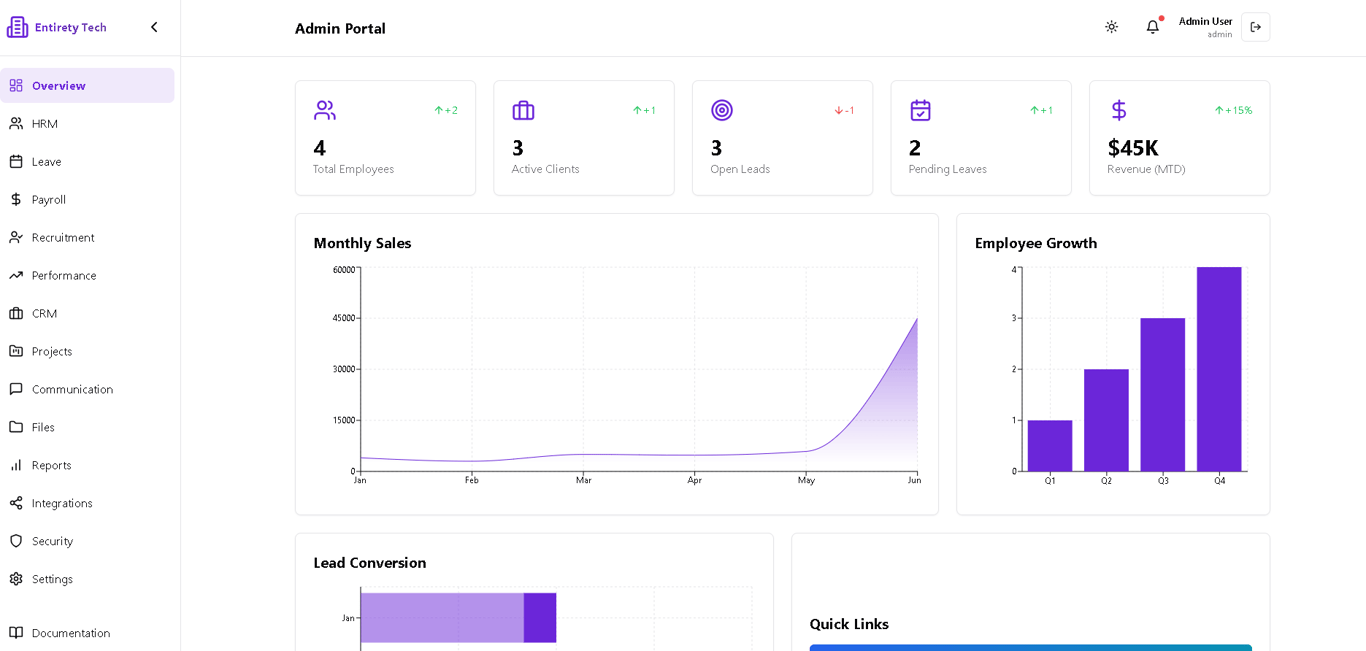Open the notifications bell
1366x651 pixels.
tap(1152, 27)
